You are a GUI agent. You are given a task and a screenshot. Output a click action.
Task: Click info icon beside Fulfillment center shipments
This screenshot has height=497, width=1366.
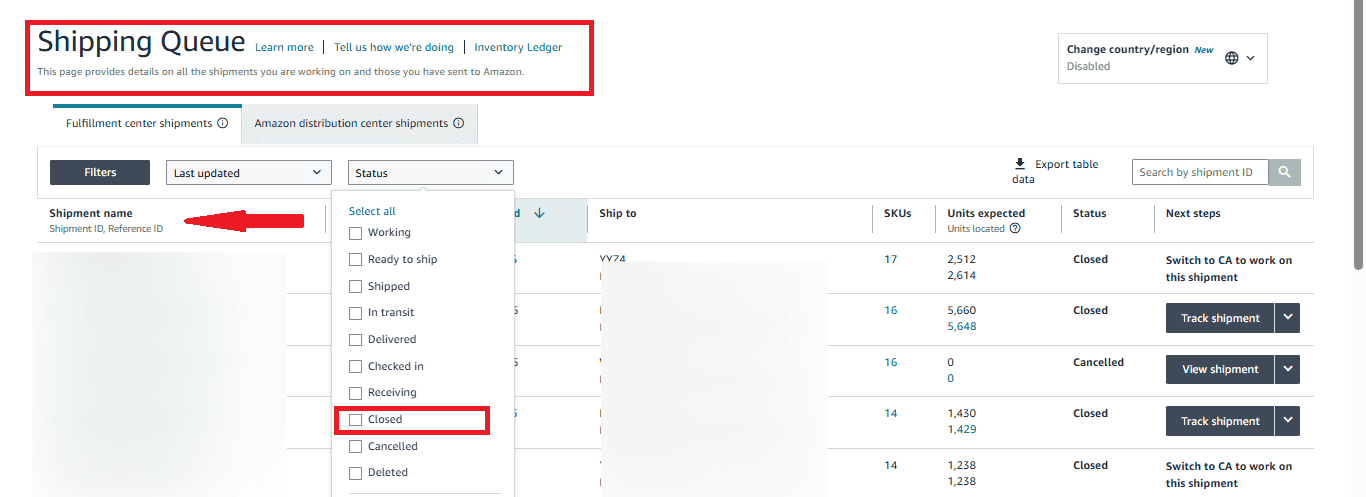[x=223, y=123]
